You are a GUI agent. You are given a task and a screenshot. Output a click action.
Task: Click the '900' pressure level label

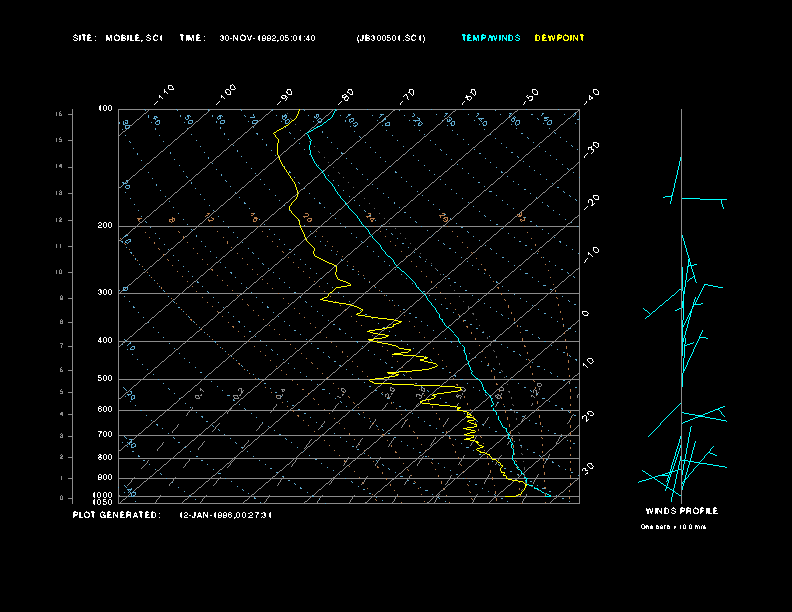point(105,478)
